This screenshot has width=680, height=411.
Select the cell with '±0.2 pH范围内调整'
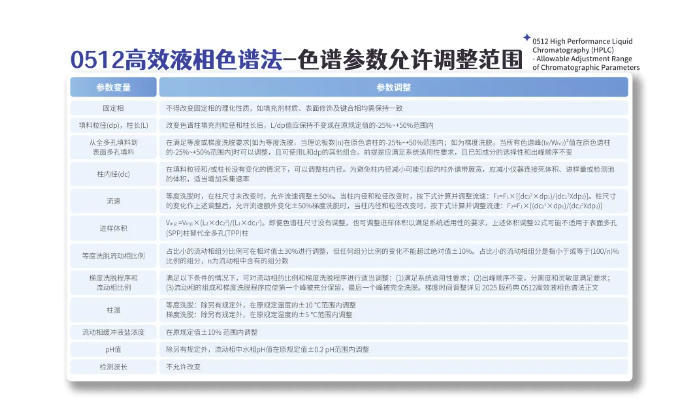(393, 349)
